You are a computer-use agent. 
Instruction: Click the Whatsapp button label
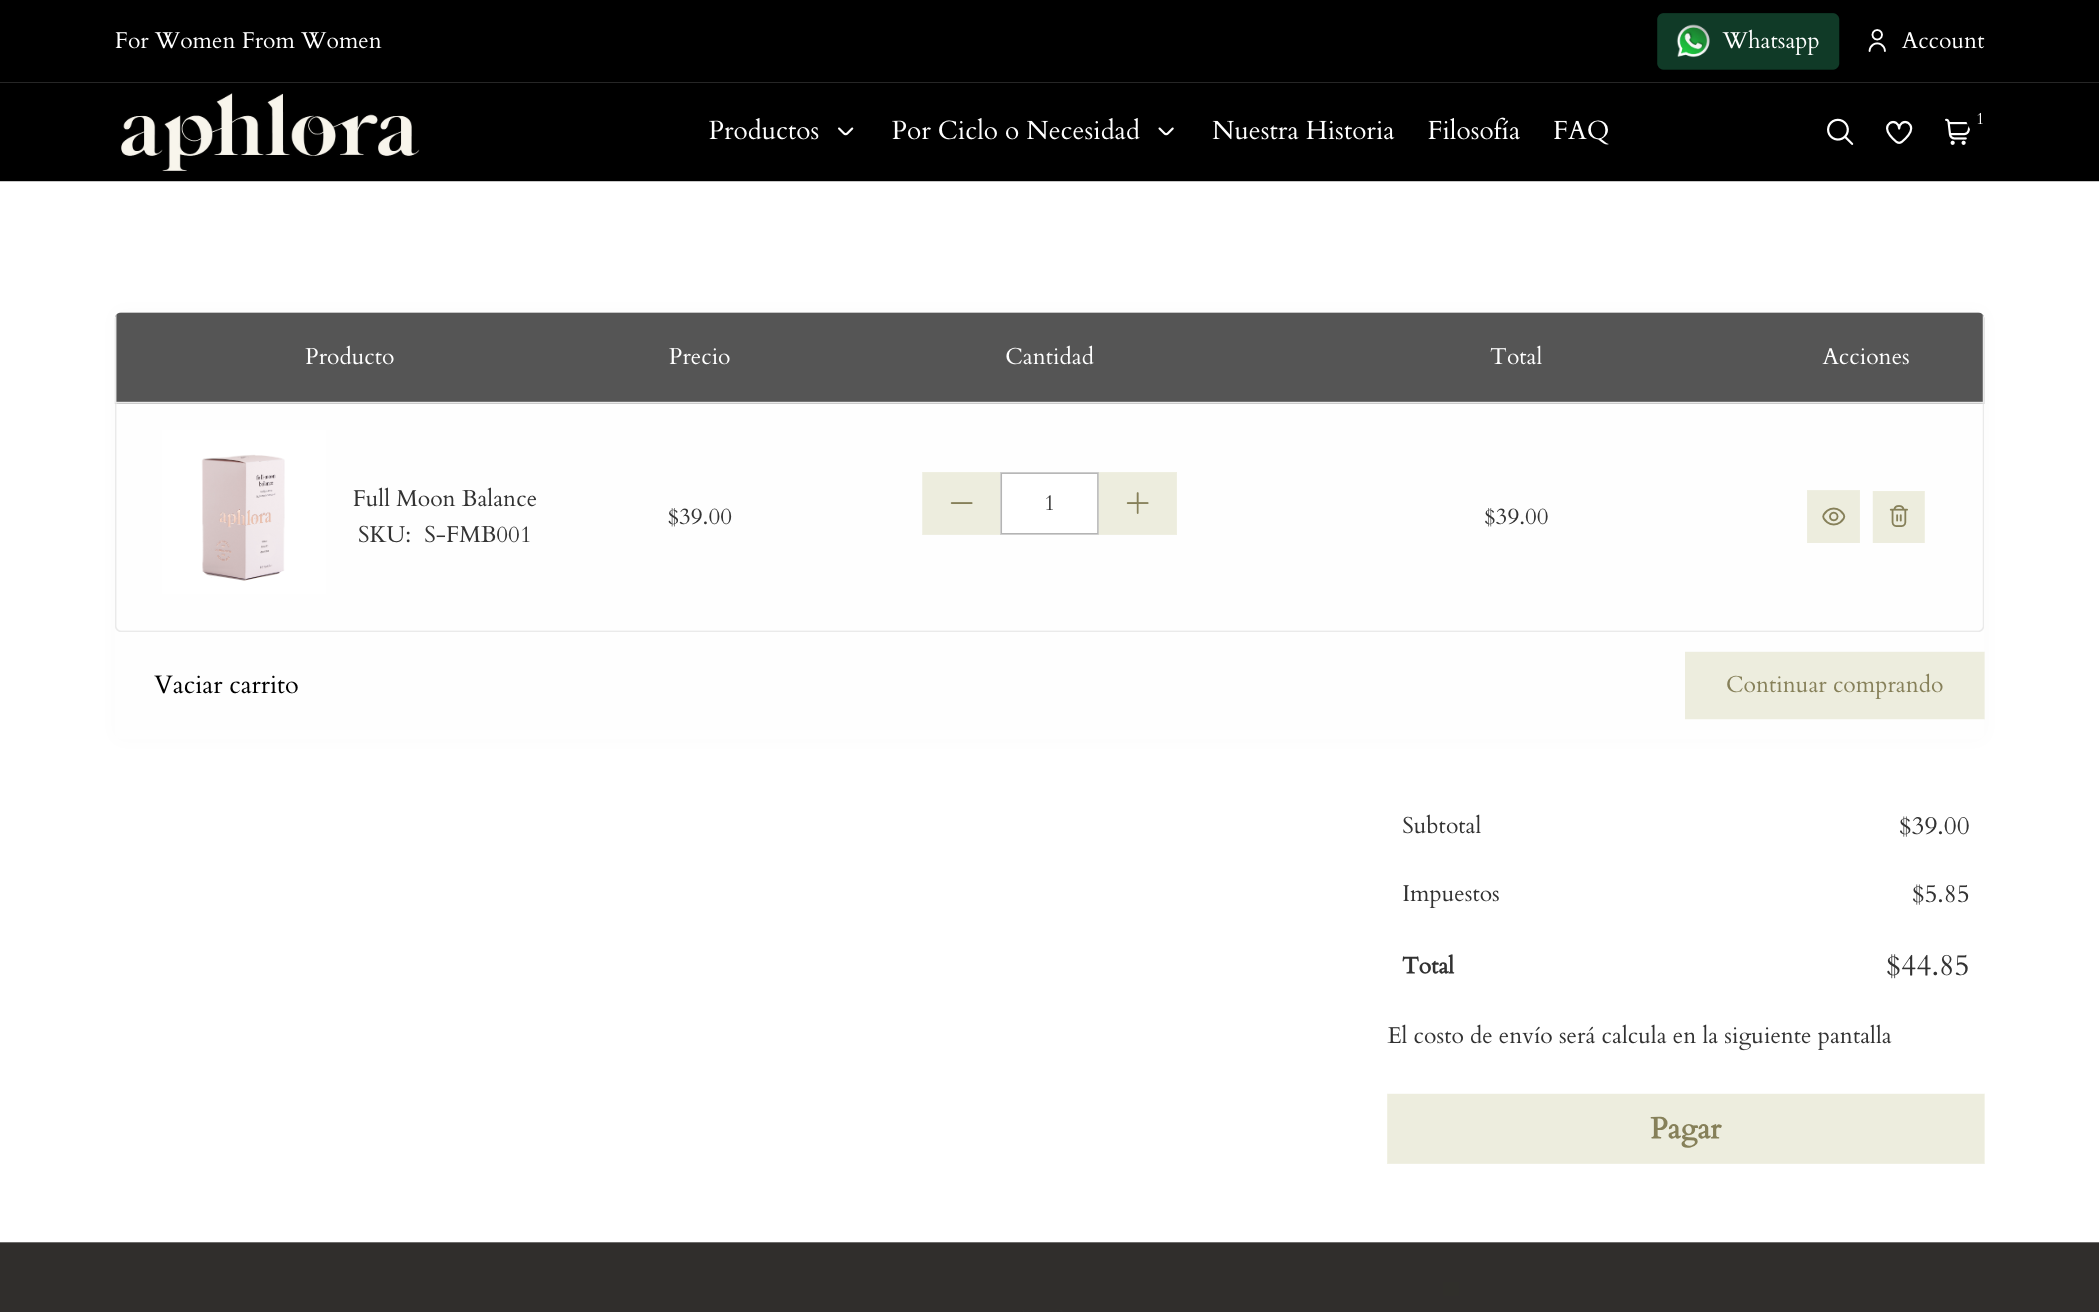pos(1770,41)
